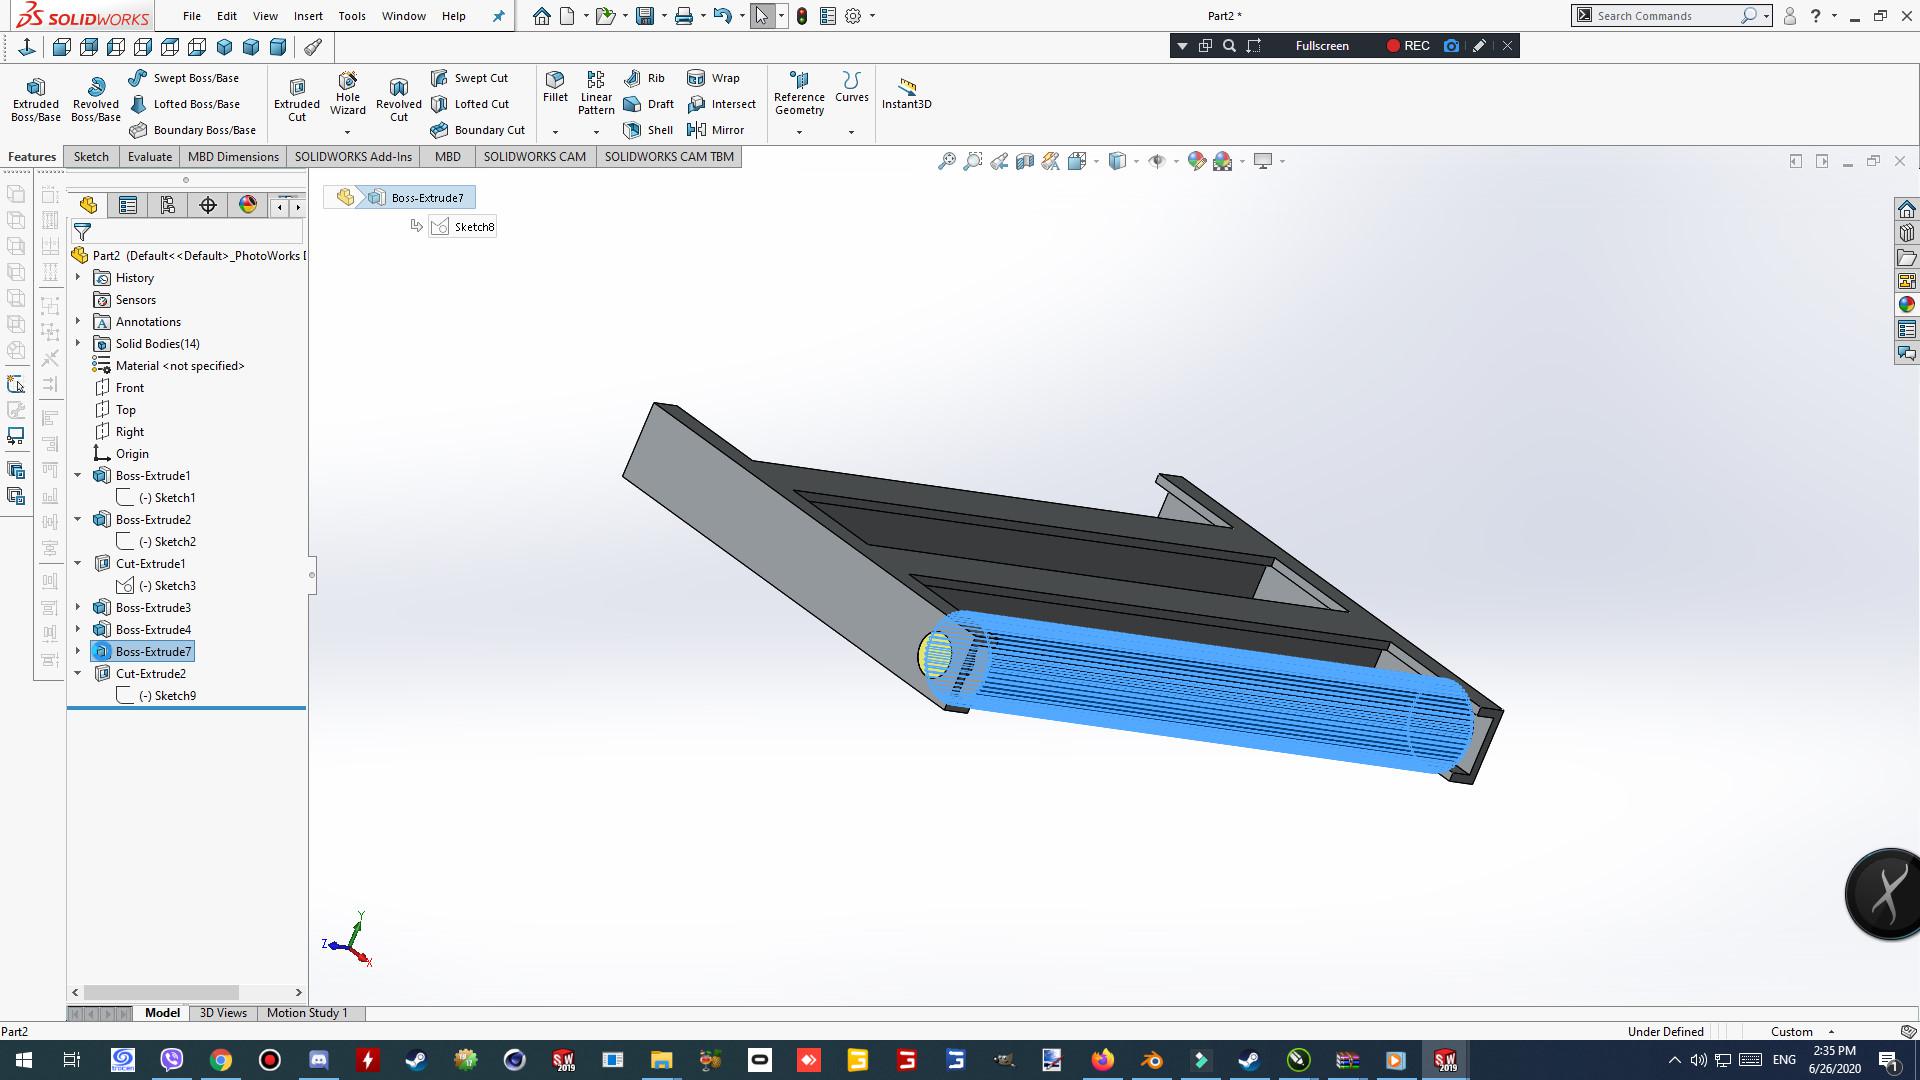
Task: Click the Shell tool
Action: pyautogui.click(x=648, y=130)
